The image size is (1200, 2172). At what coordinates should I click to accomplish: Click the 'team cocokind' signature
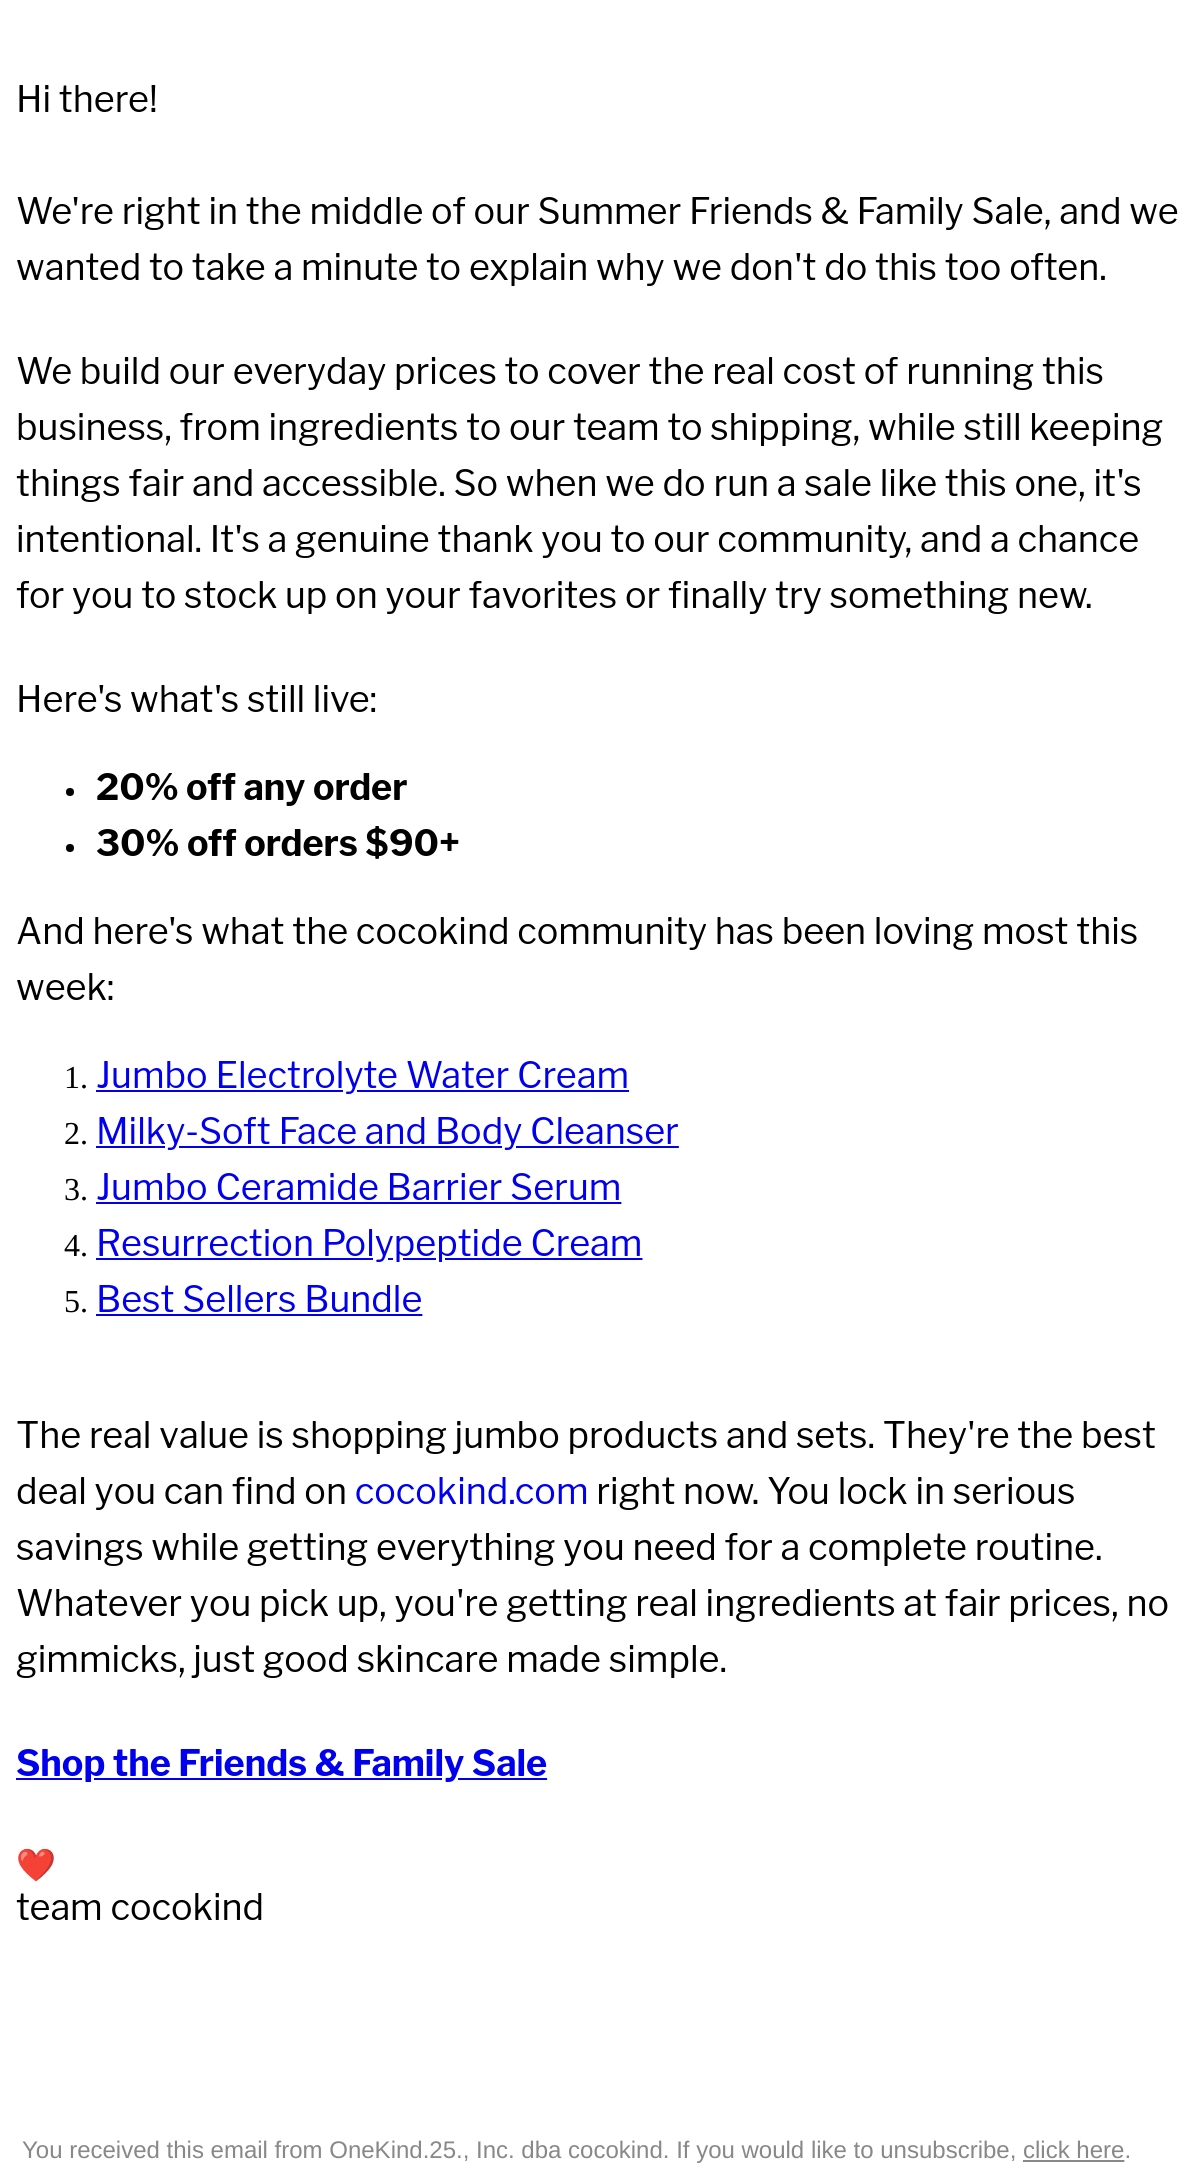pos(140,1907)
